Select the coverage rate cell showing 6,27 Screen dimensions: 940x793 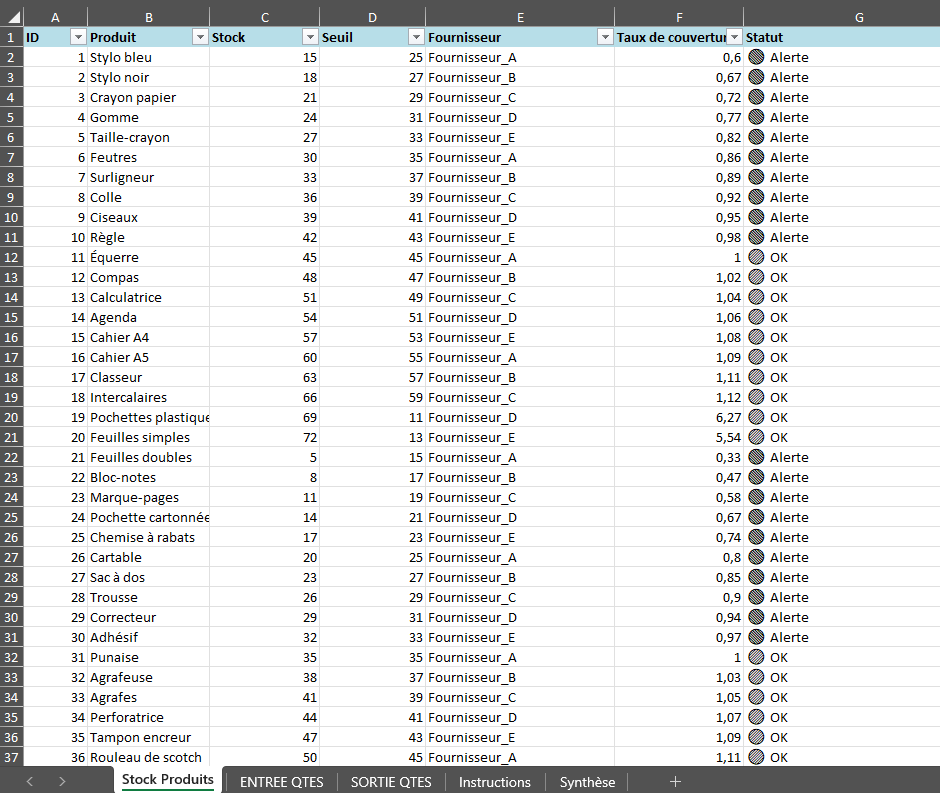[x=679, y=417]
